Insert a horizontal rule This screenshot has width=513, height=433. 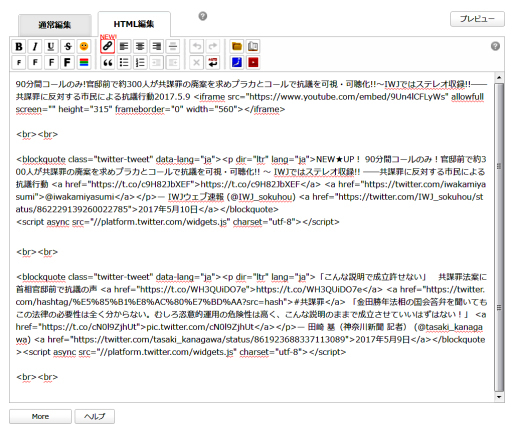[x=173, y=46]
